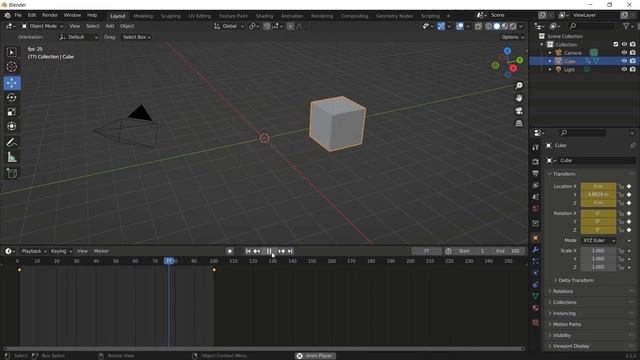The height and width of the screenshot is (360, 640).
Task: Jump to next keyframe
Action: pos(282,251)
